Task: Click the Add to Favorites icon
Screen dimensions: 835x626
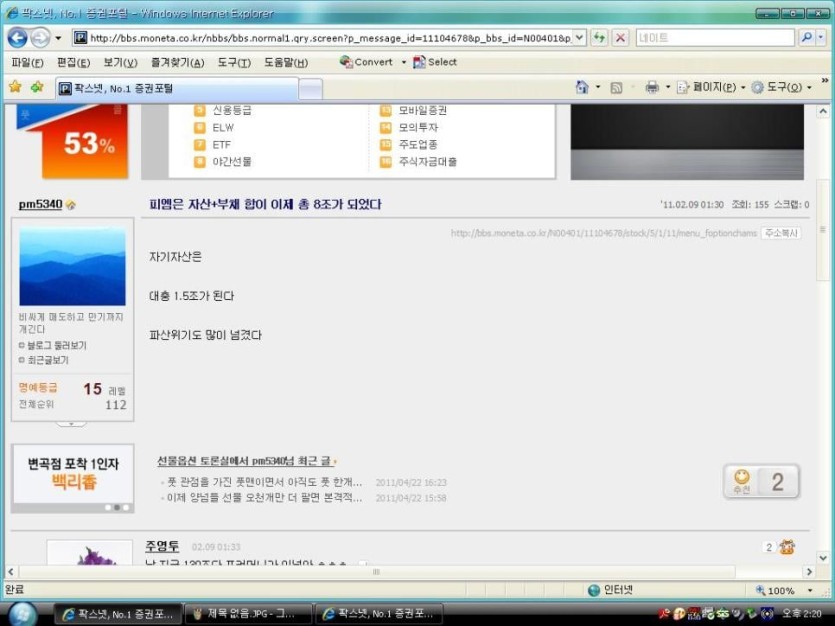Action: [x=37, y=87]
